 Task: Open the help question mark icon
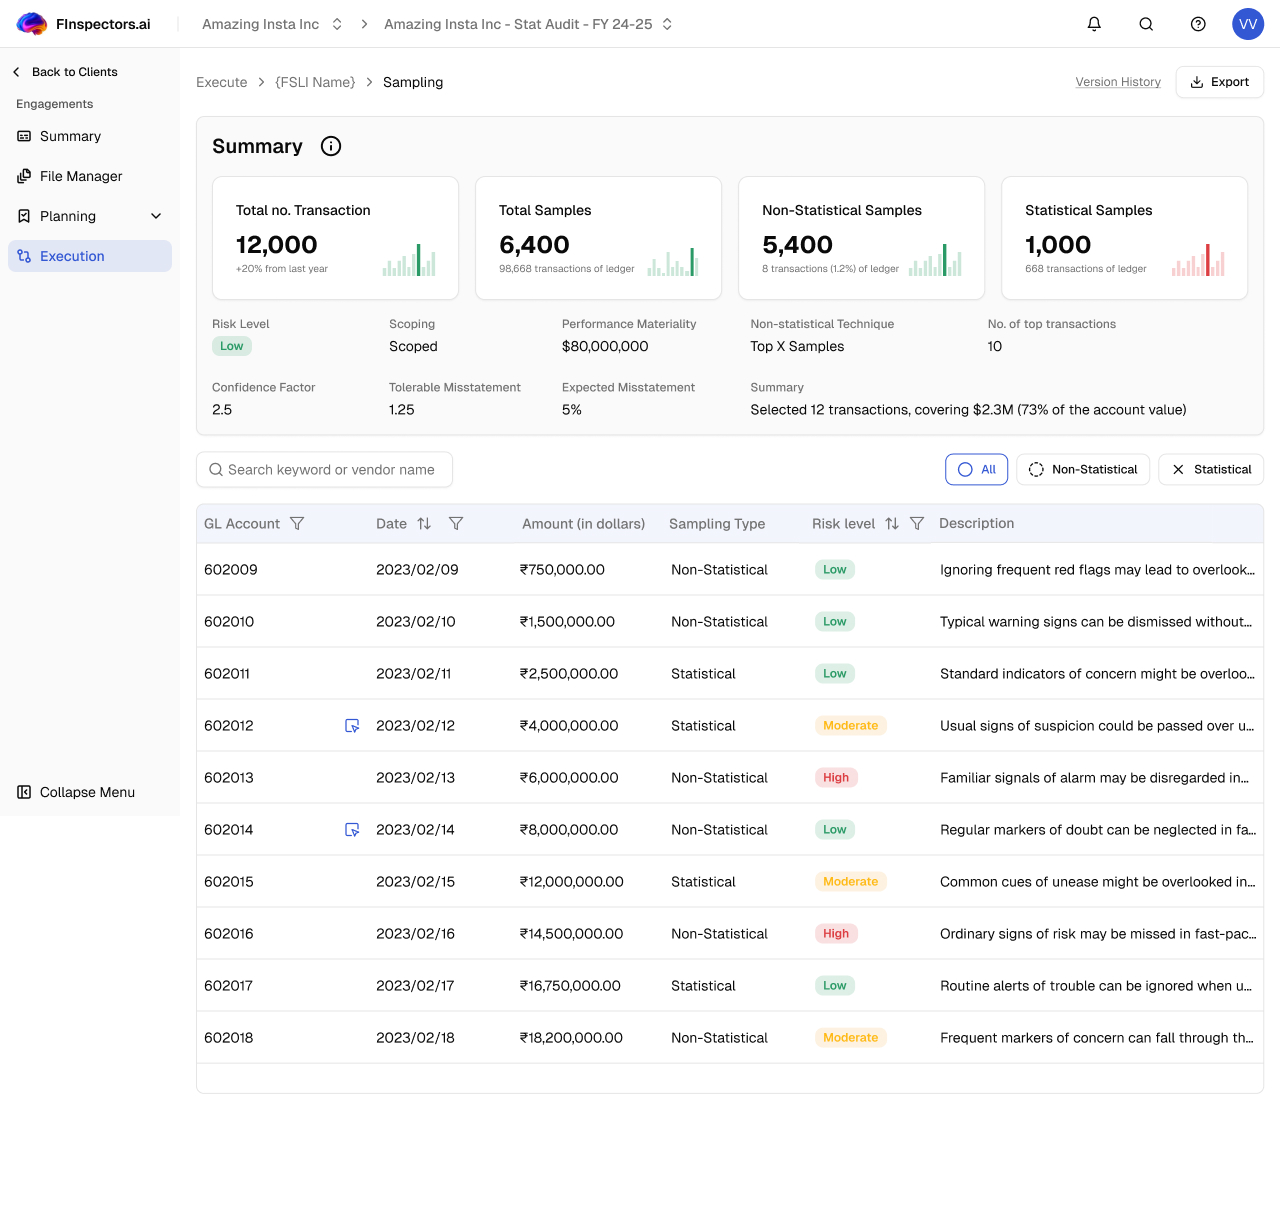[x=1198, y=24]
